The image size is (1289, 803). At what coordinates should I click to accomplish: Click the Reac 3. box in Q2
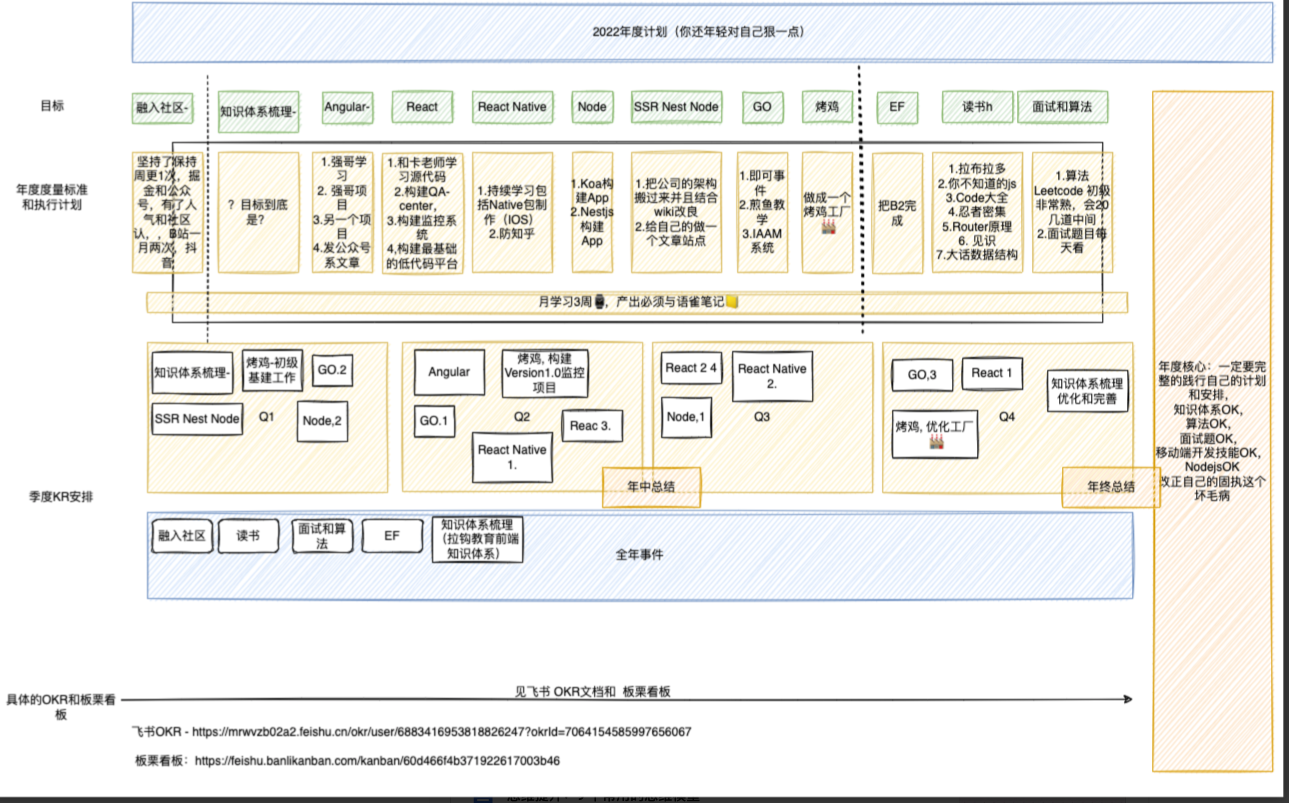(x=591, y=426)
